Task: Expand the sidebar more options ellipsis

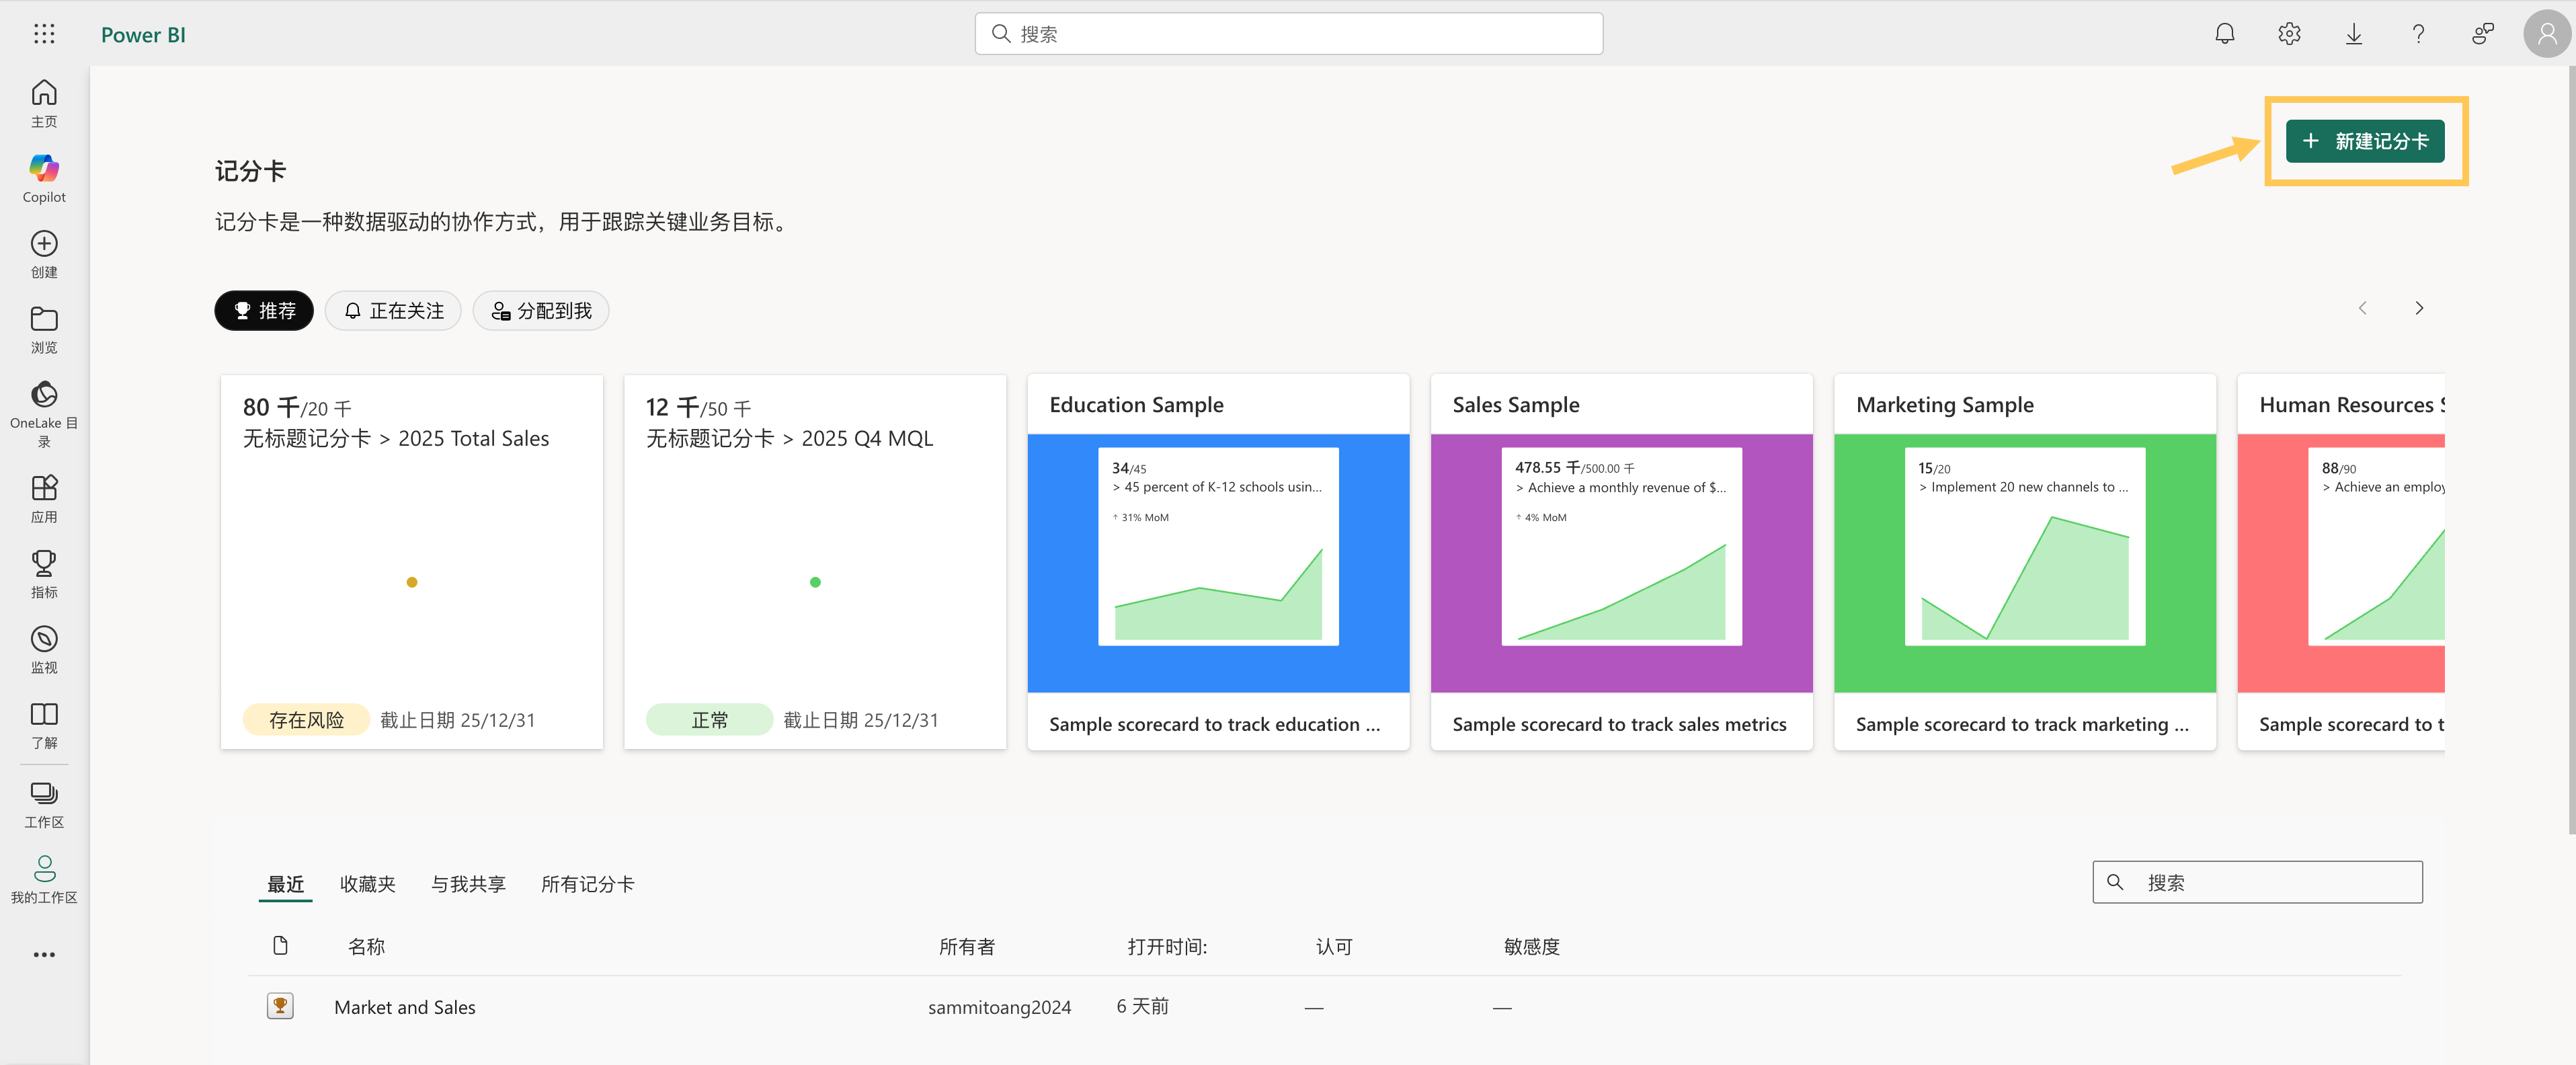Action: [44, 955]
